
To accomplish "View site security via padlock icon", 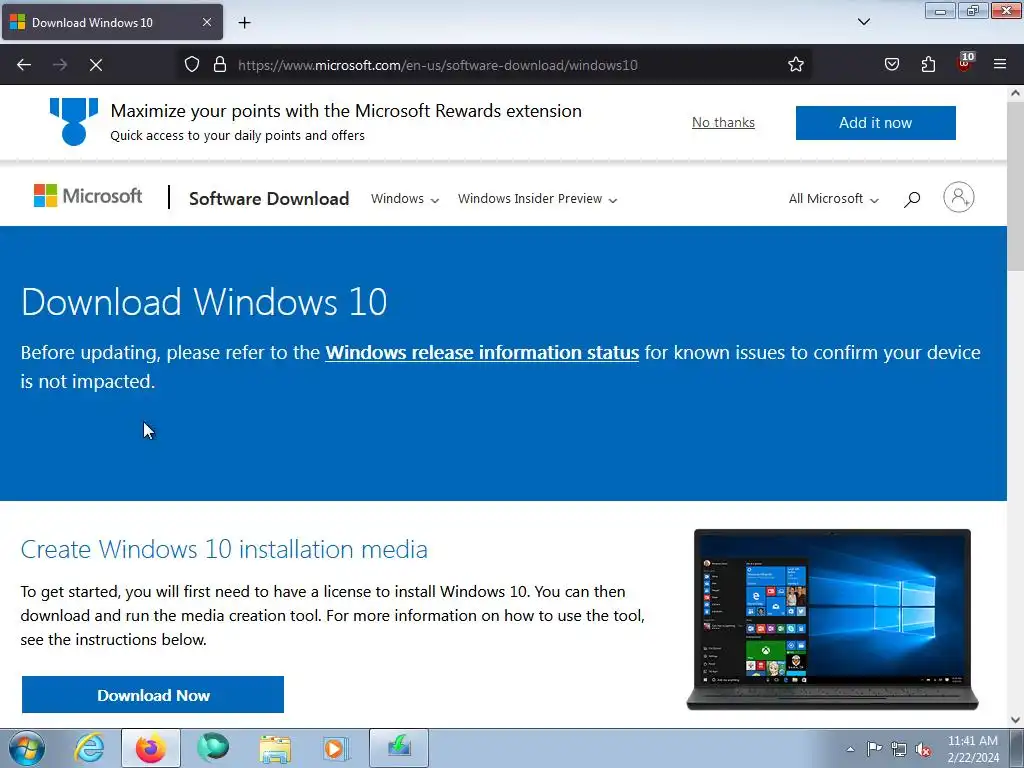I will tap(220, 65).
